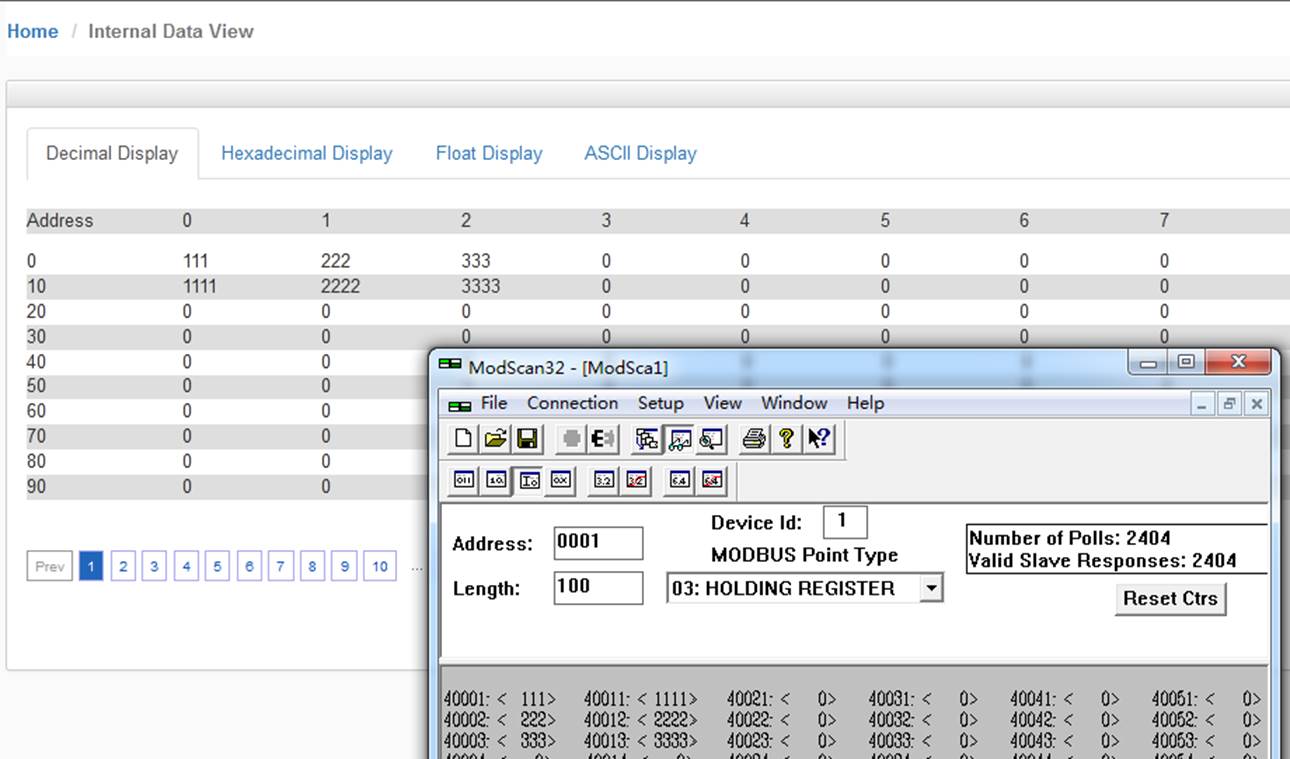
Task: Click the Device Id field
Action: tap(845, 522)
